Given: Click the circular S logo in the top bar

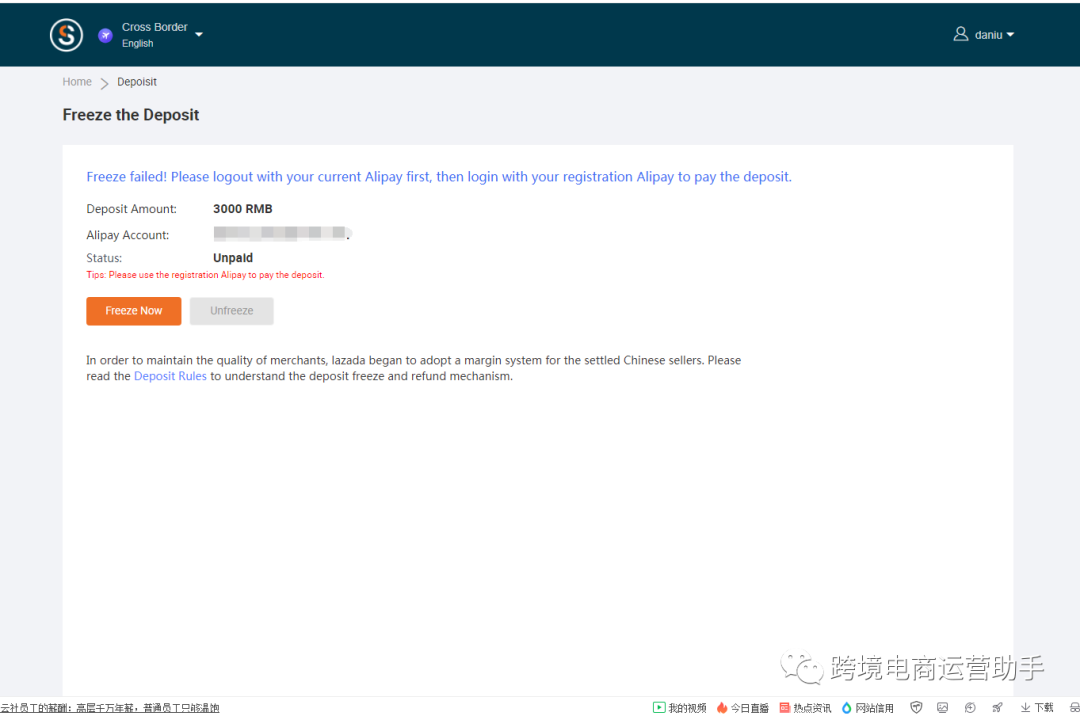Looking at the screenshot, I should (66, 34).
